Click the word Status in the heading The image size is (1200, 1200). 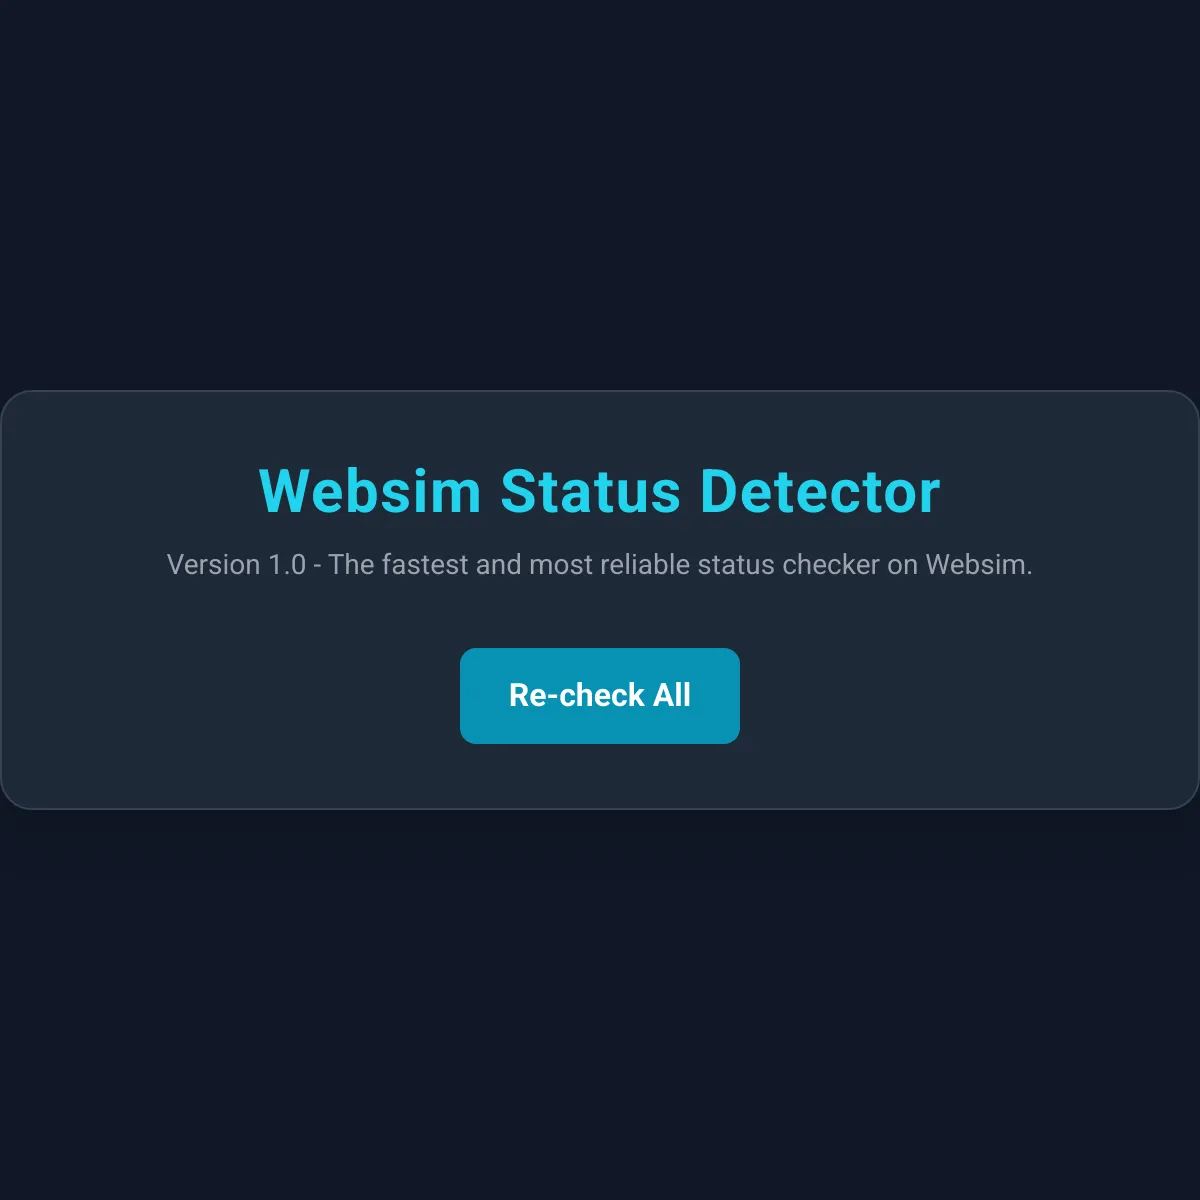click(x=590, y=491)
